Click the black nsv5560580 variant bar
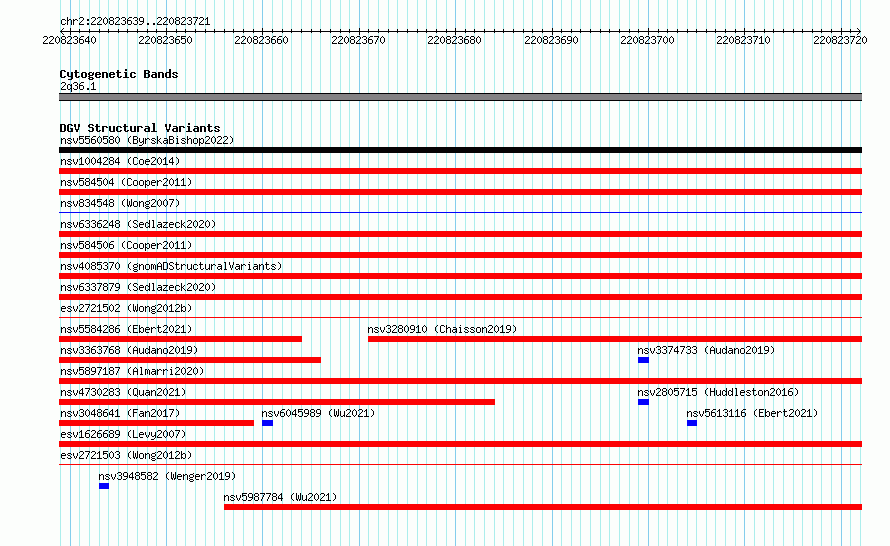Viewport: 890px width, 546px height. click(460, 150)
